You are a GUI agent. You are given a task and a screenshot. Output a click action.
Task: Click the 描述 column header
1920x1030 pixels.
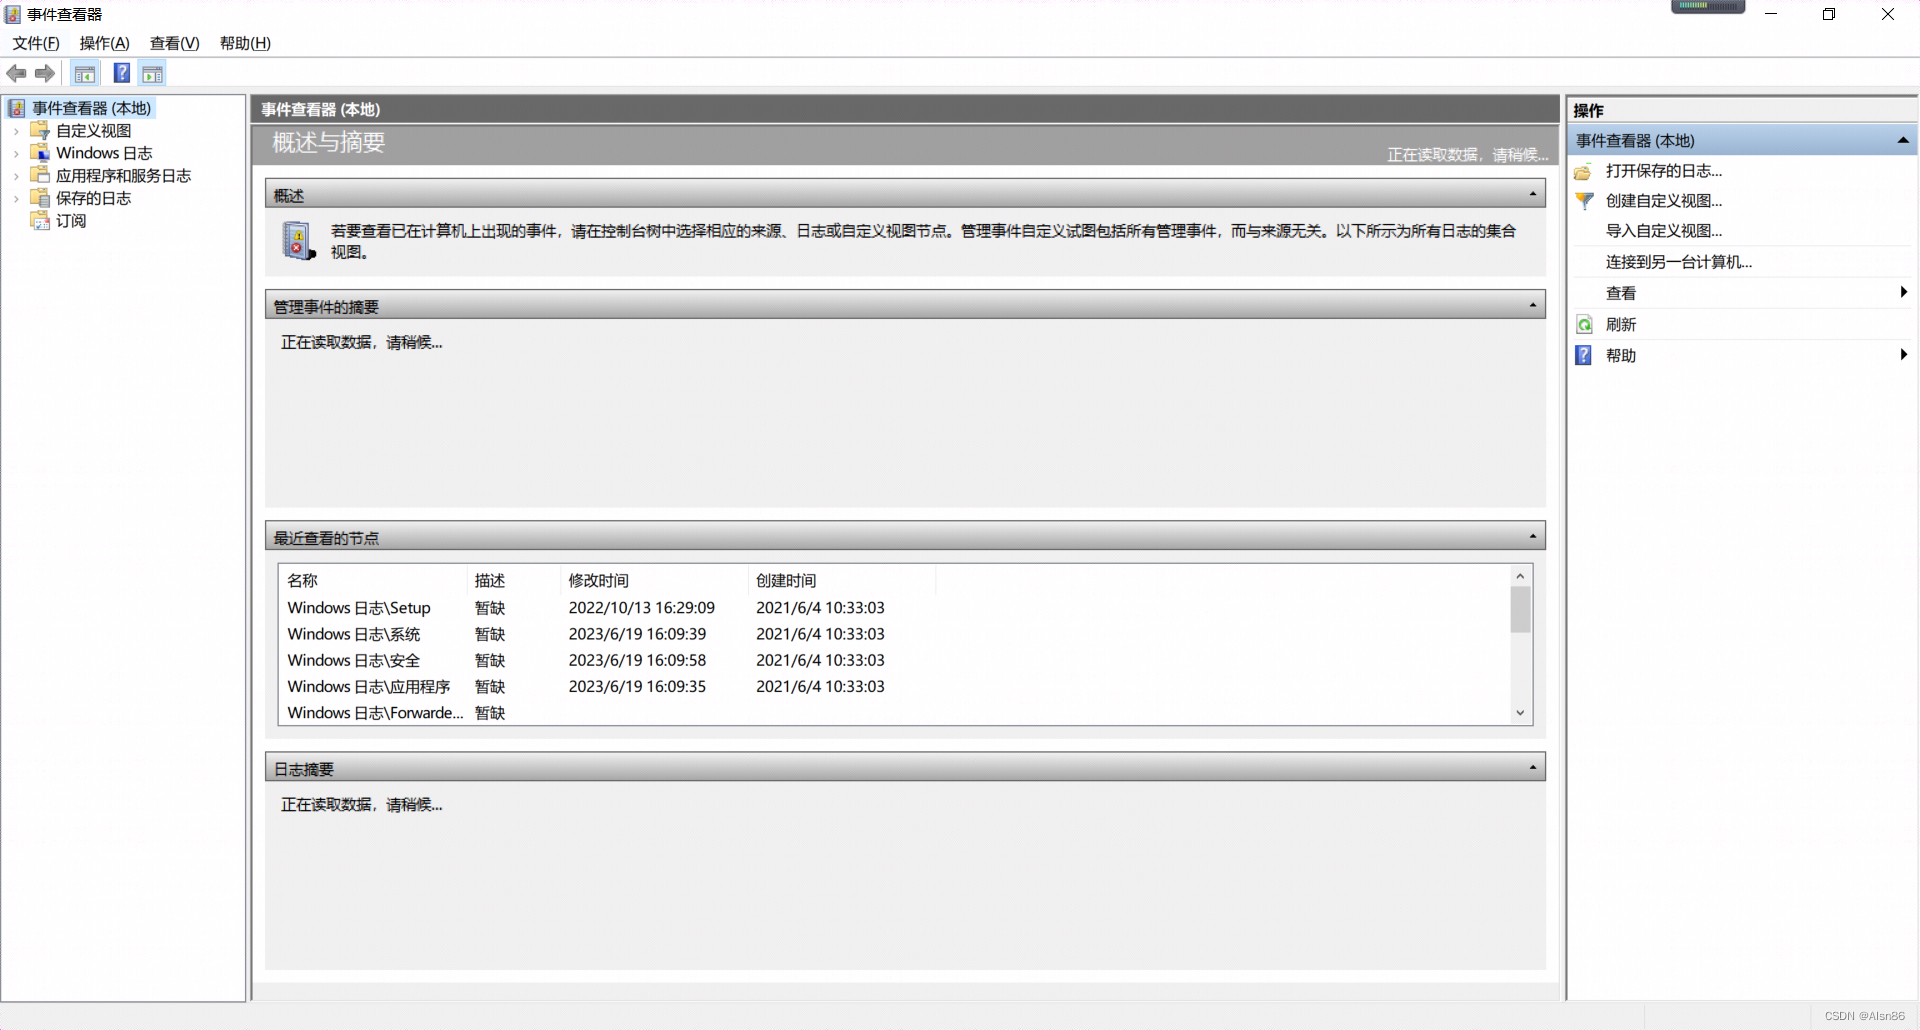tap(514, 580)
